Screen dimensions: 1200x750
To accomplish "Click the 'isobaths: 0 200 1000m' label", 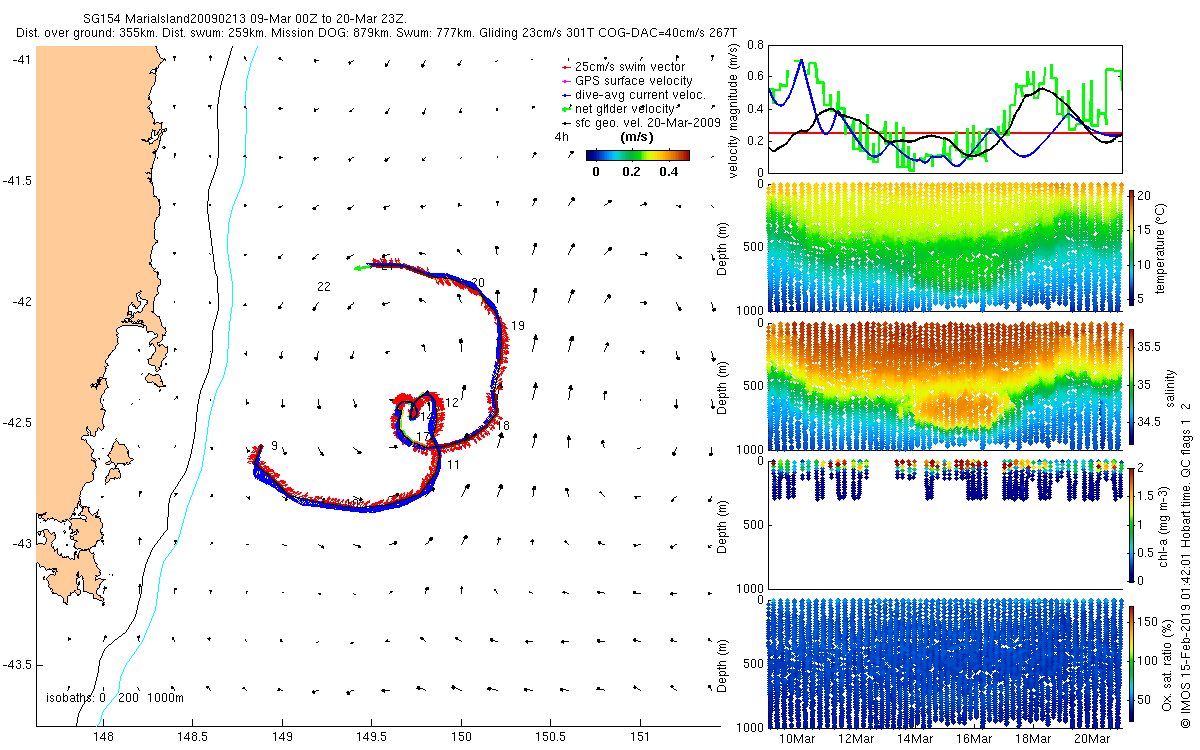I will (115, 698).
